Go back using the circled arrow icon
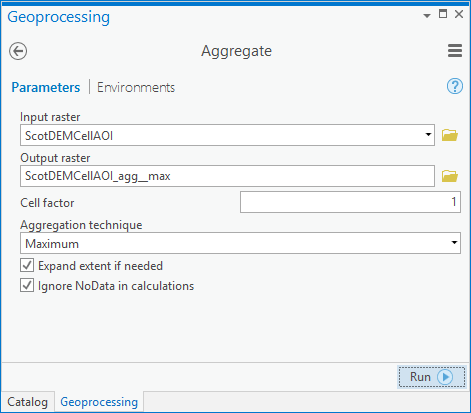Screen dimensions: 471x413 [18, 51]
